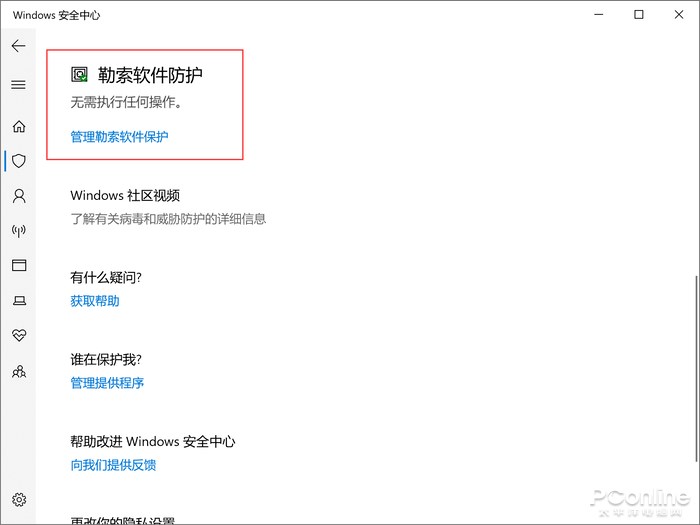Minimize the Windows 安全中心 window
The width and height of the screenshot is (700, 525).
point(598,15)
